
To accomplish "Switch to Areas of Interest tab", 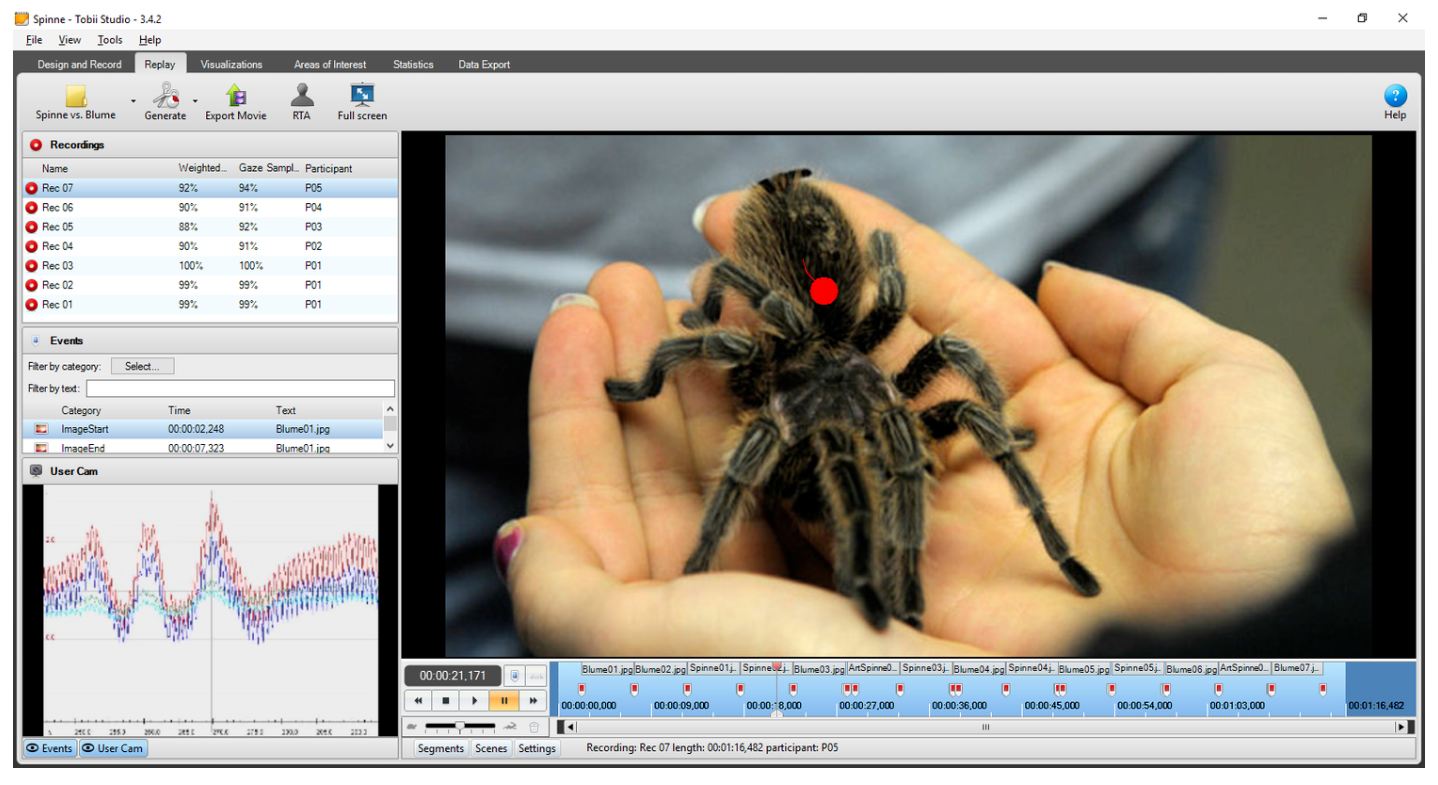I will tap(330, 64).
